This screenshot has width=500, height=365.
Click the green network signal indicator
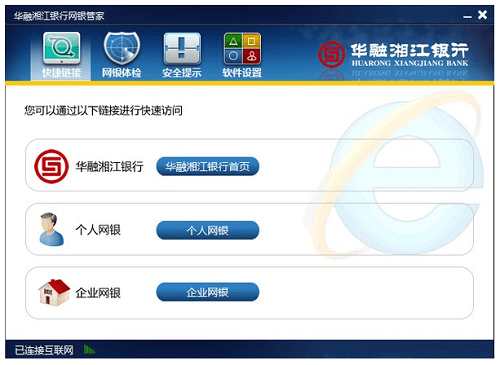pos(89,349)
